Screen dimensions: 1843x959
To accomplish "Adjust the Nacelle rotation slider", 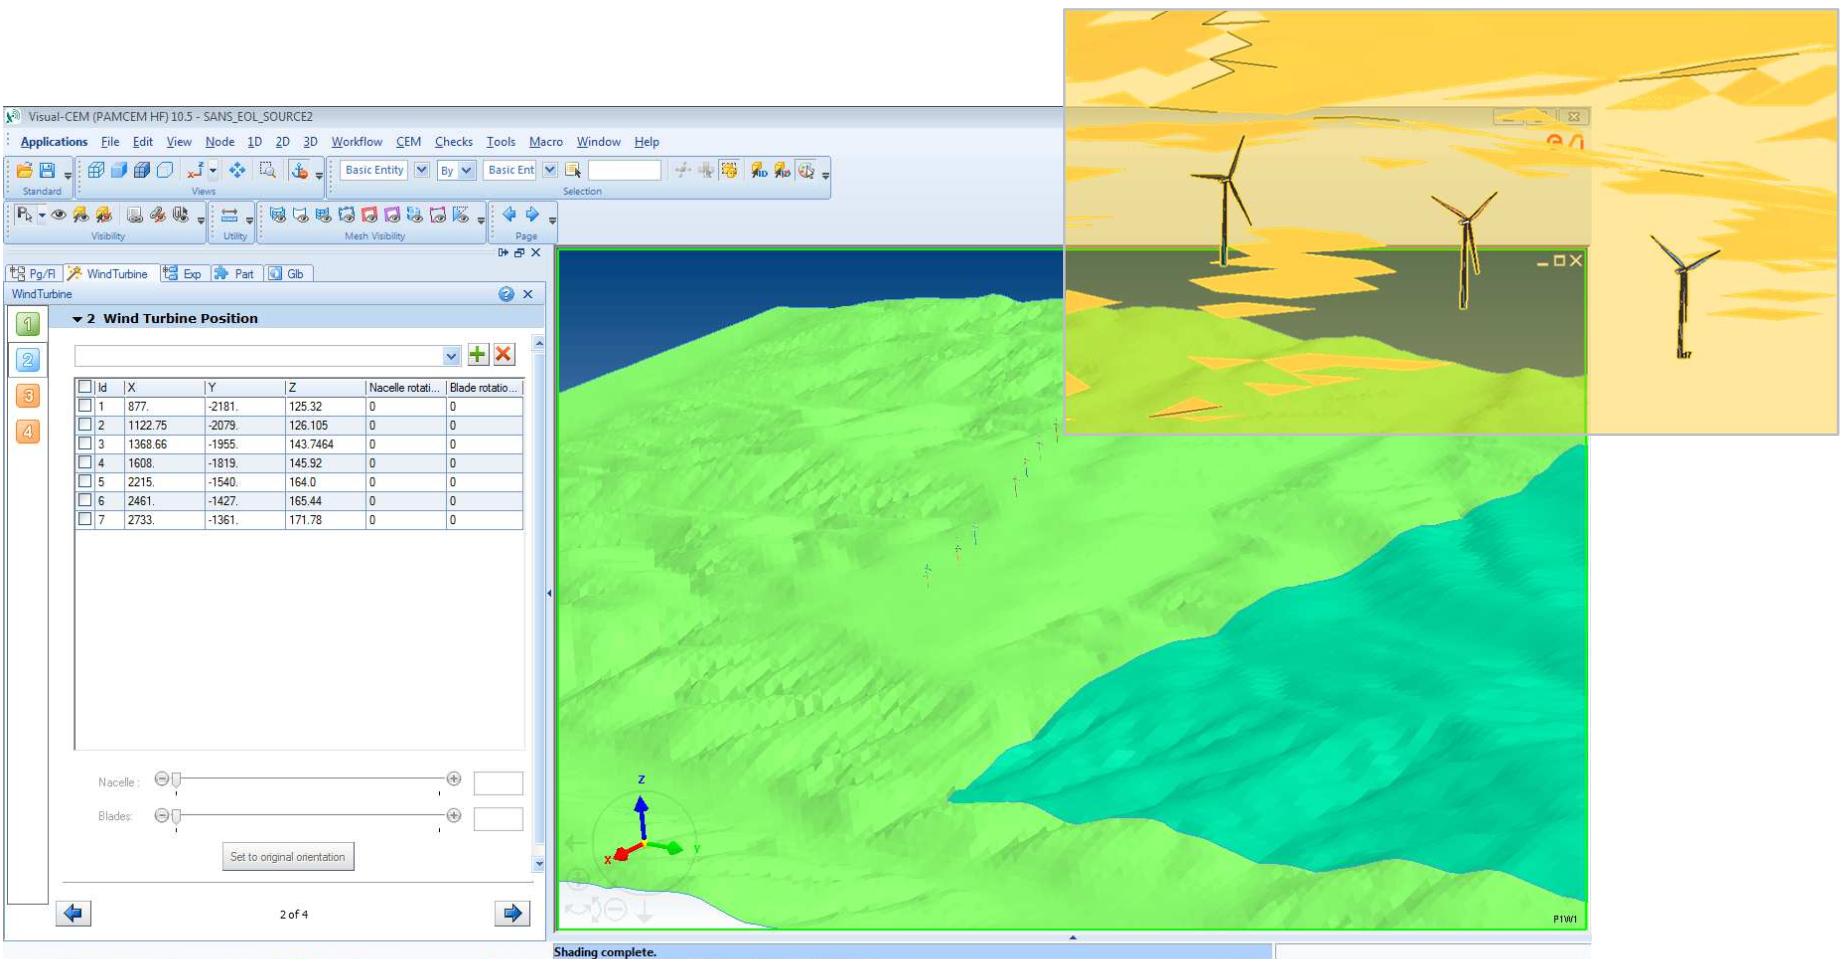I will point(307,780).
